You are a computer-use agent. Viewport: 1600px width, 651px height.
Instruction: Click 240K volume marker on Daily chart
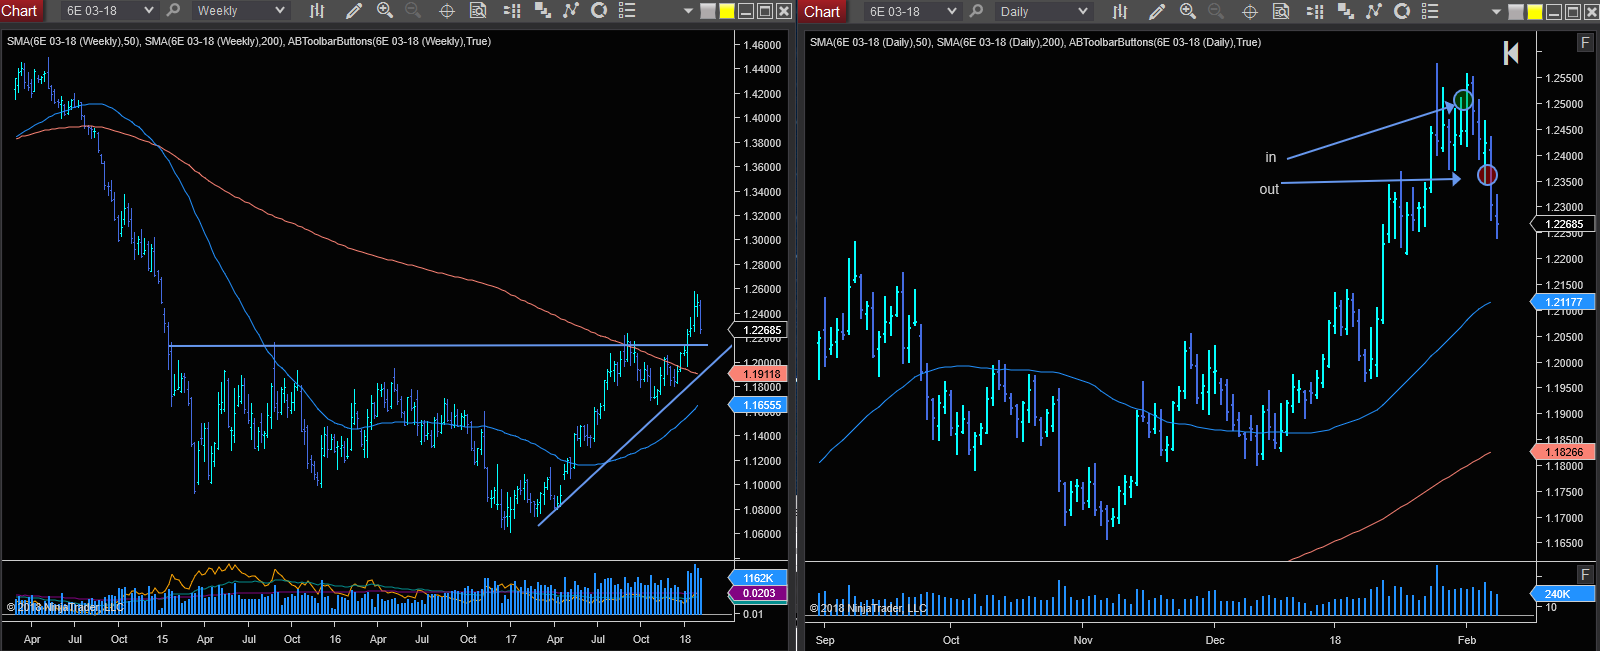pos(1563,594)
